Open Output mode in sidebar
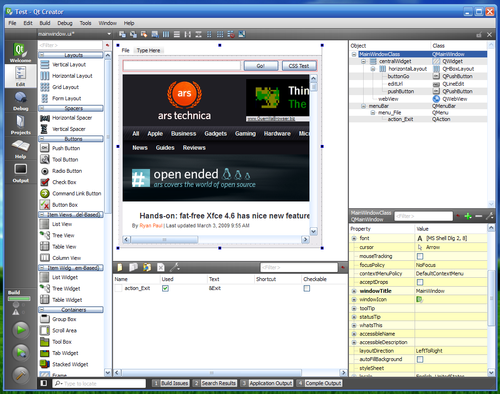This screenshot has height=394, width=500. pos(20,173)
